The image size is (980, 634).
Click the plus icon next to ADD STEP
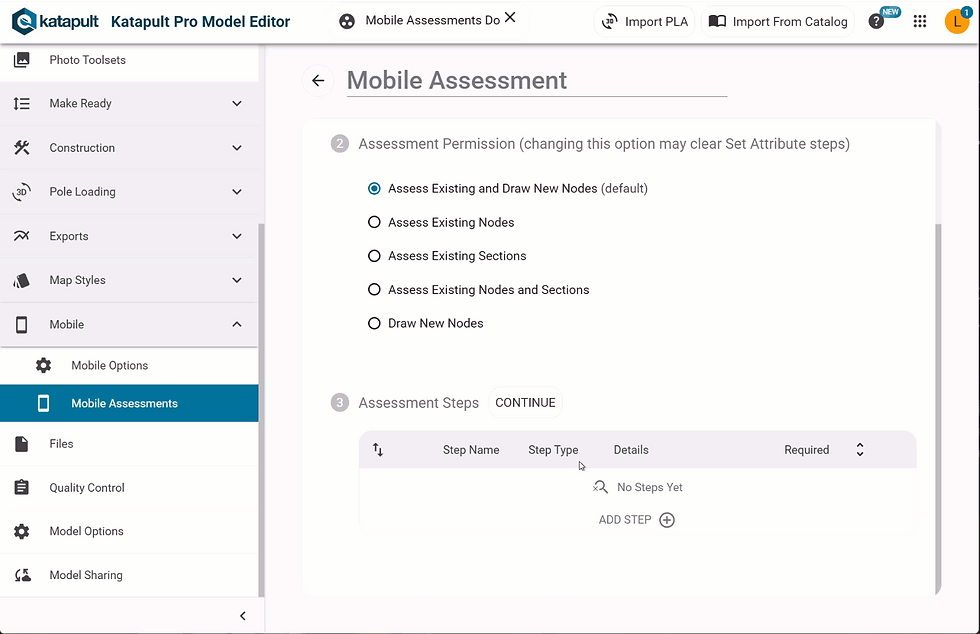[x=667, y=520]
